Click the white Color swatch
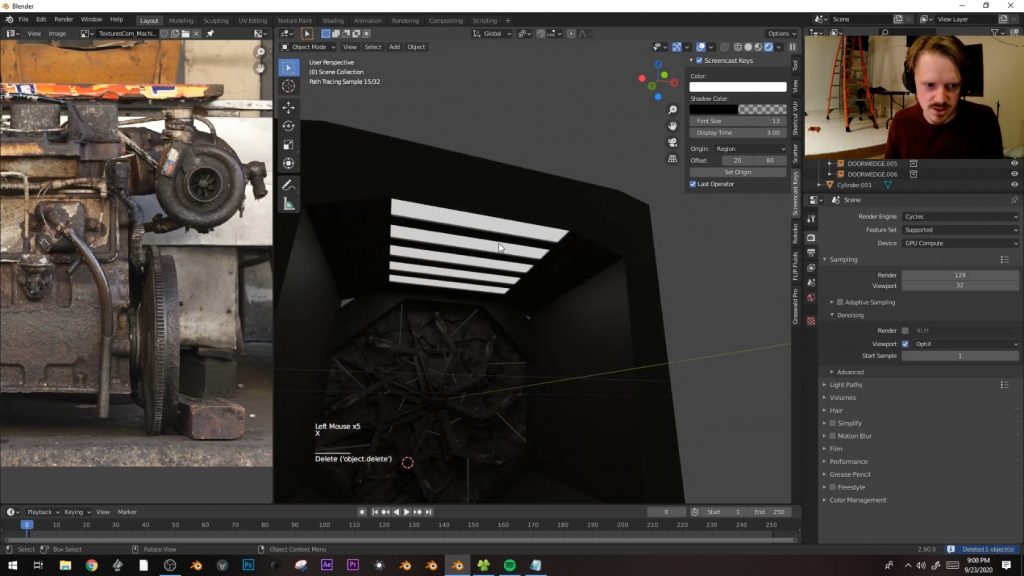This screenshot has height=576, width=1024. click(738, 87)
